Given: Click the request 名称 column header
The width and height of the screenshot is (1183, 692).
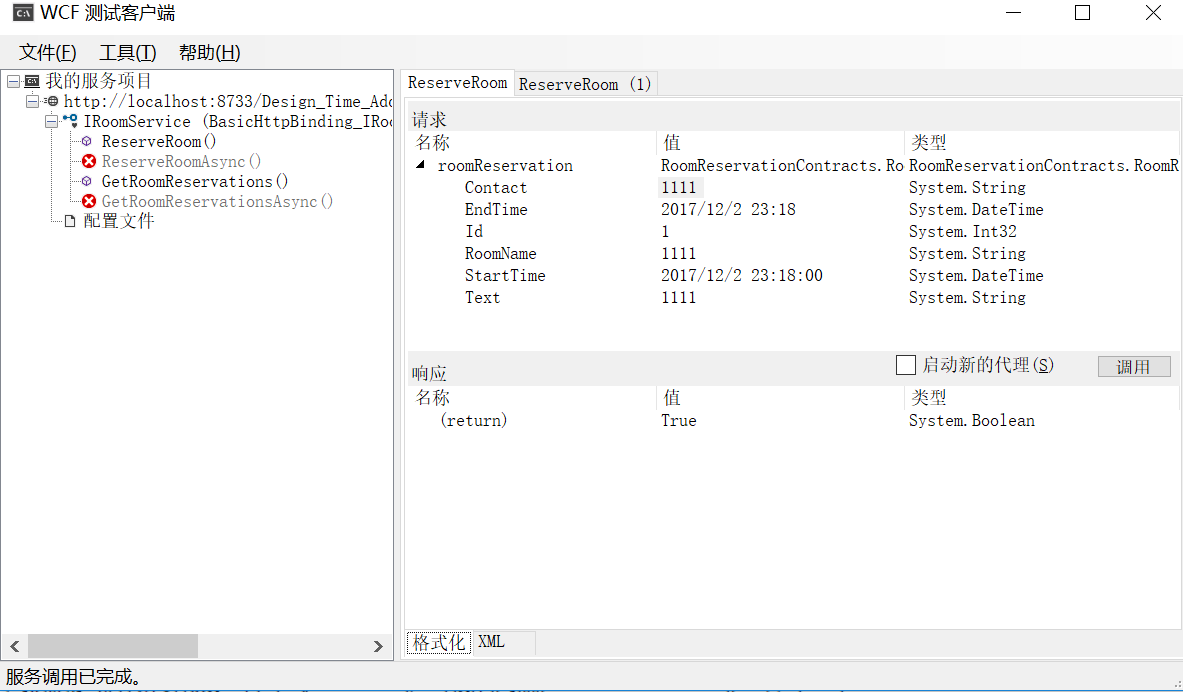Looking at the screenshot, I should (533, 143).
